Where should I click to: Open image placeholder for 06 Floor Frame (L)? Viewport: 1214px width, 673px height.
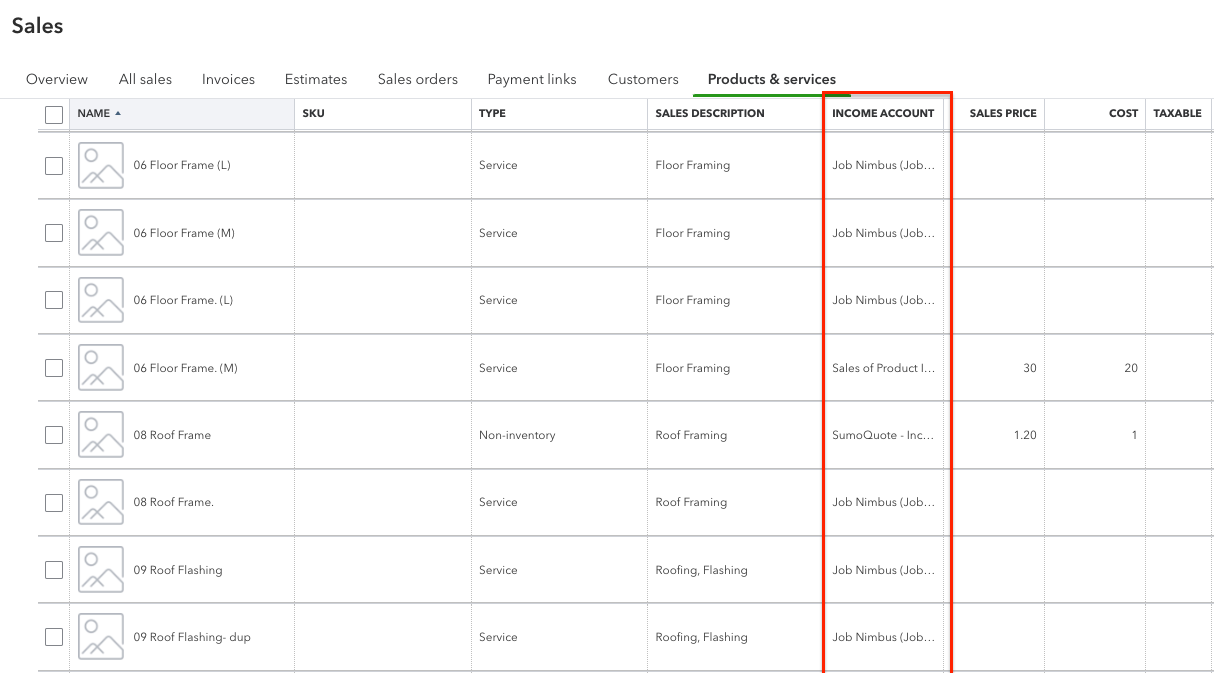(x=101, y=165)
